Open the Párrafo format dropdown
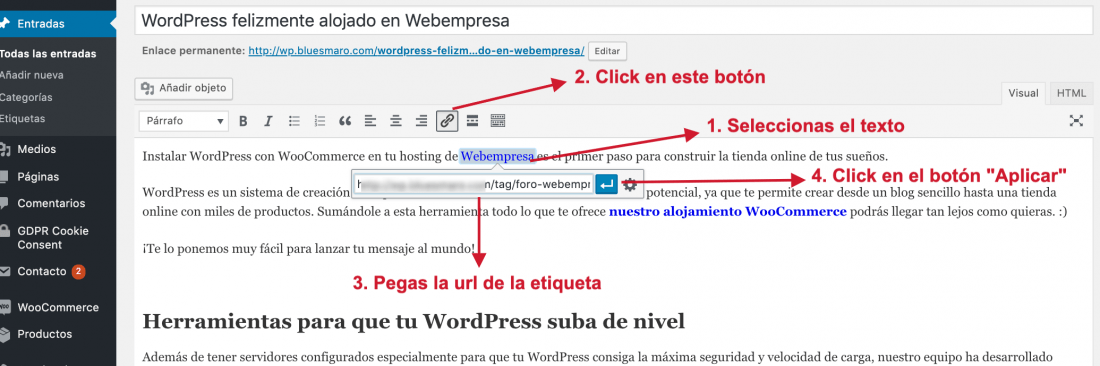The height and width of the screenshot is (366, 1100). pyautogui.click(x=184, y=121)
